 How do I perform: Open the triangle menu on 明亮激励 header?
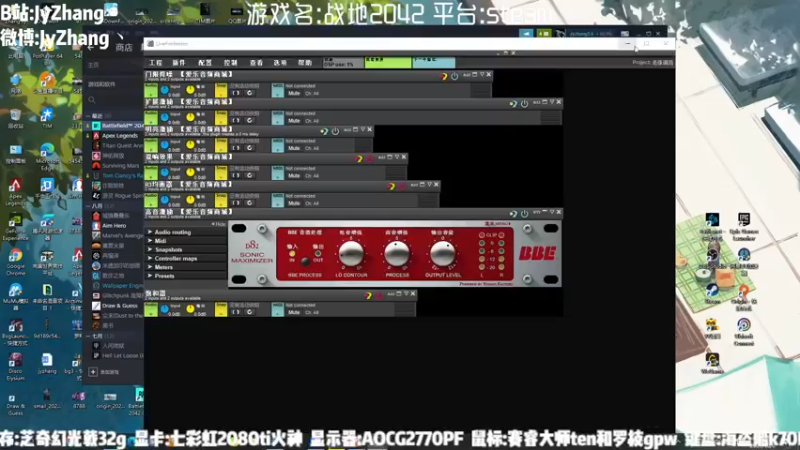click(363, 130)
